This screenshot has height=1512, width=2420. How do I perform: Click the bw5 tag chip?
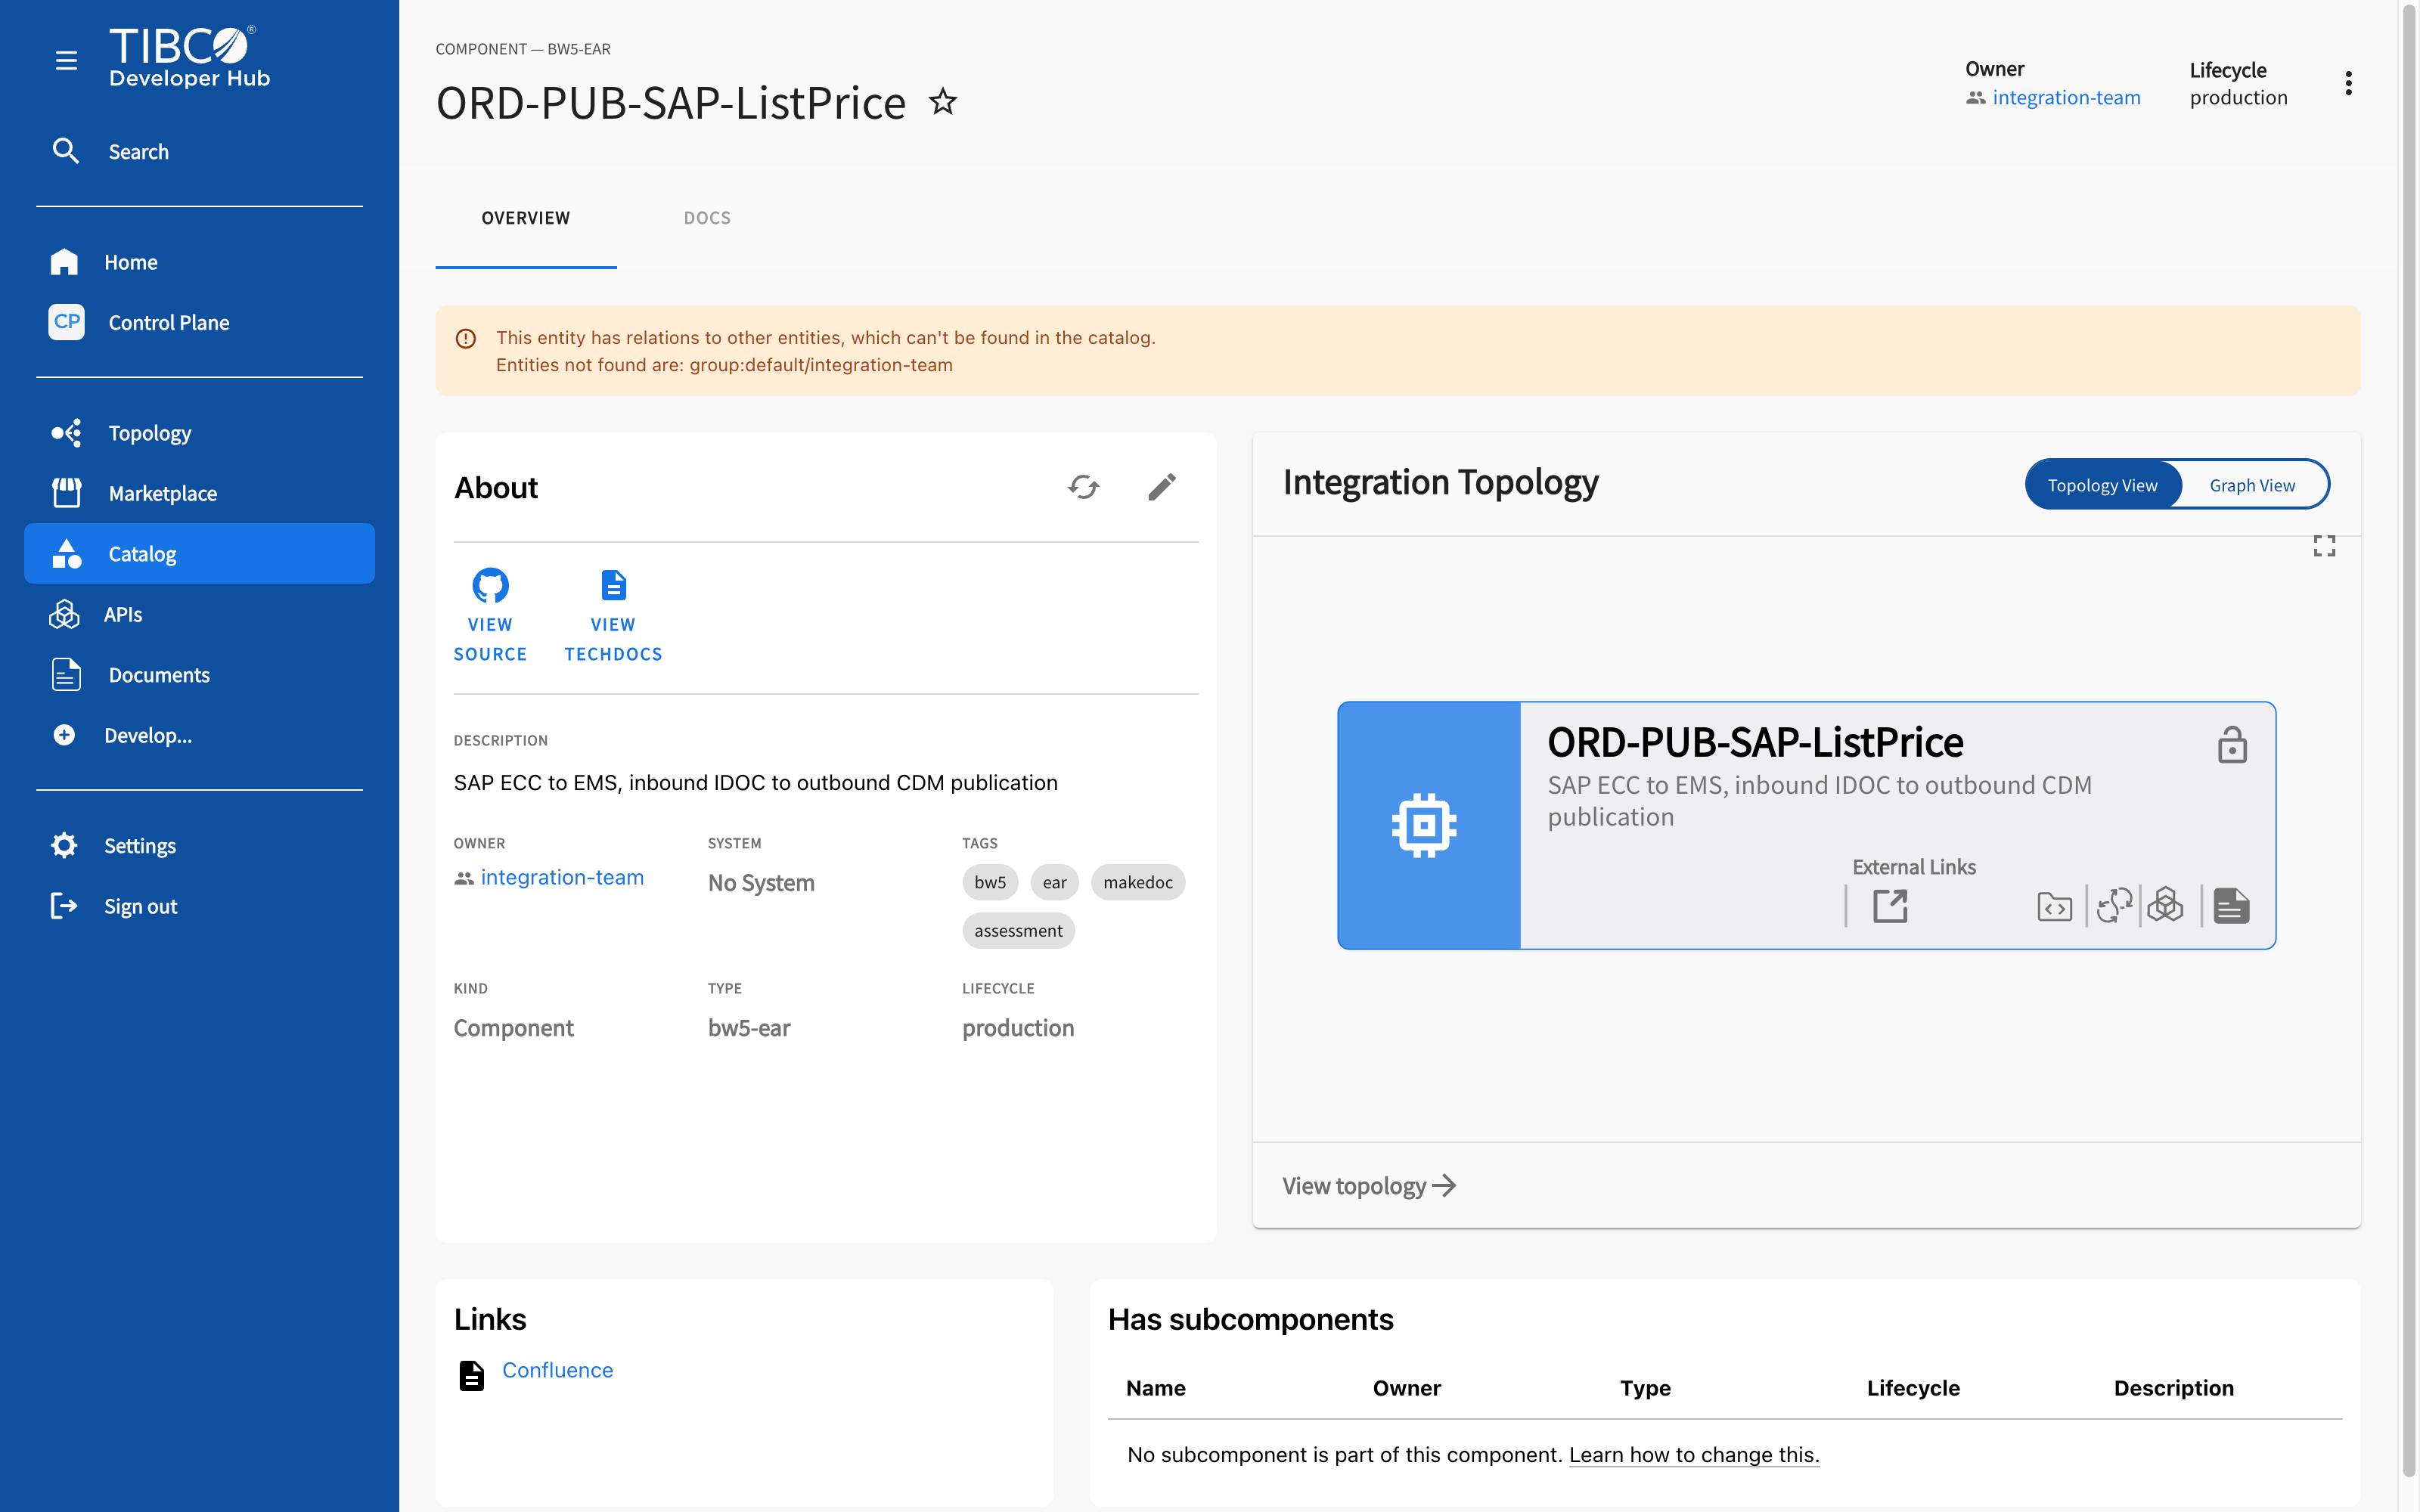[990, 882]
